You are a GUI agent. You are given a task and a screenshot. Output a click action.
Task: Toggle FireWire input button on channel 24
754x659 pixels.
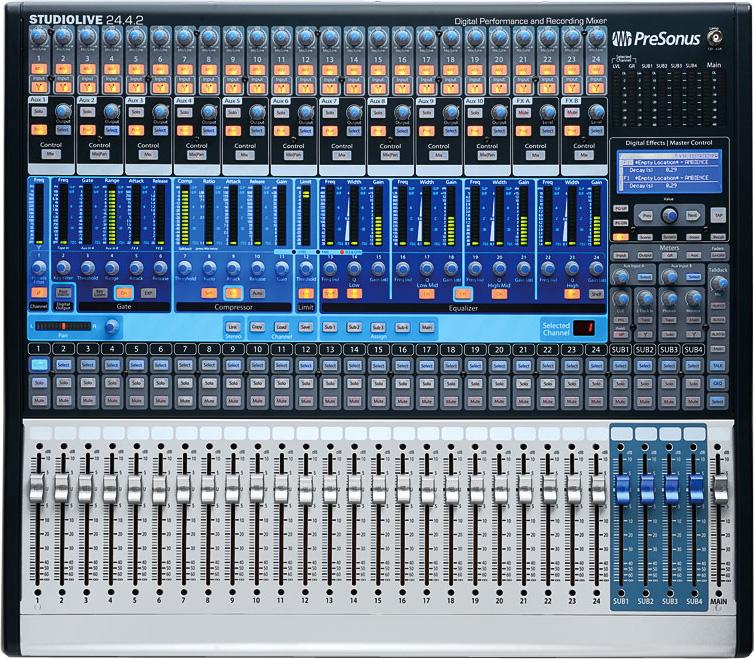click(596, 88)
